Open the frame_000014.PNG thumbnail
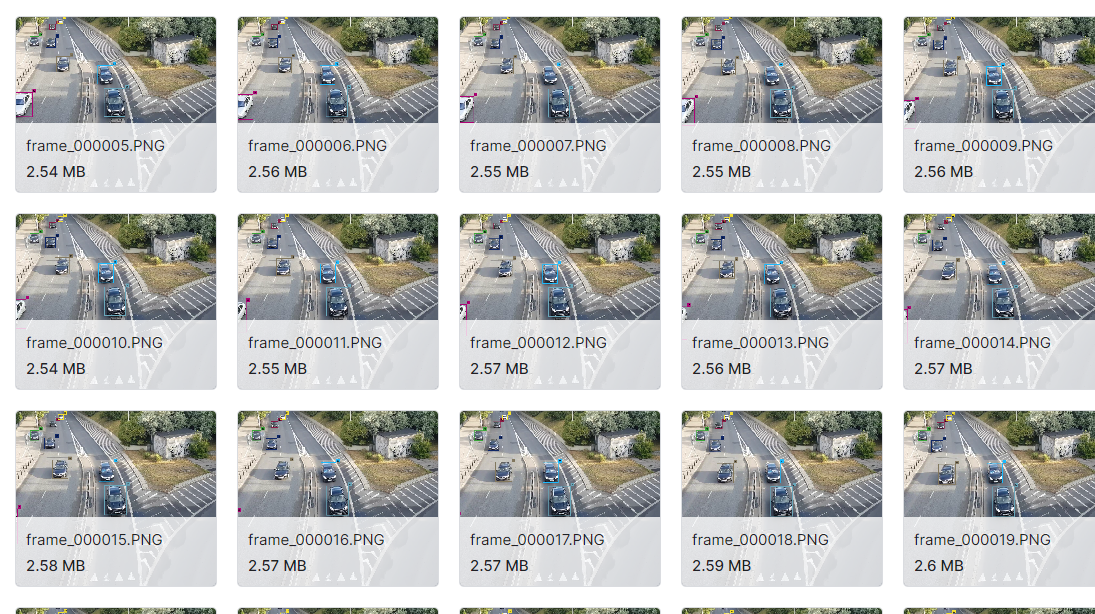Image resolution: width=1095 pixels, height=614 pixels. 999,267
